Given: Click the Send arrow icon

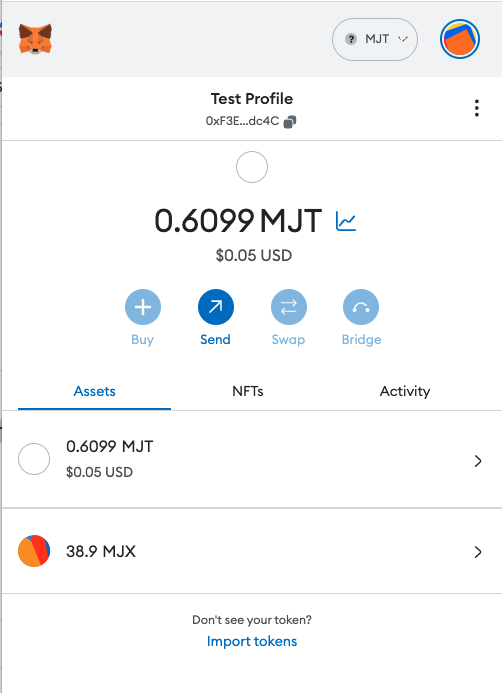Looking at the screenshot, I should click(x=216, y=307).
